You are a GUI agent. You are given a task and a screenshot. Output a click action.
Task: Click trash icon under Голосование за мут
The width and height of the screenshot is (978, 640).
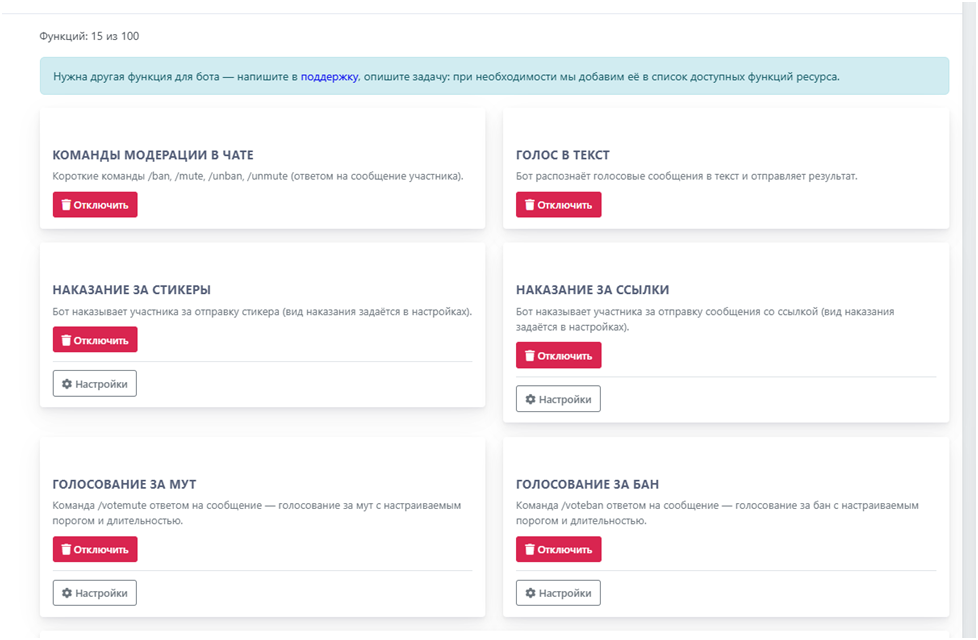point(66,550)
